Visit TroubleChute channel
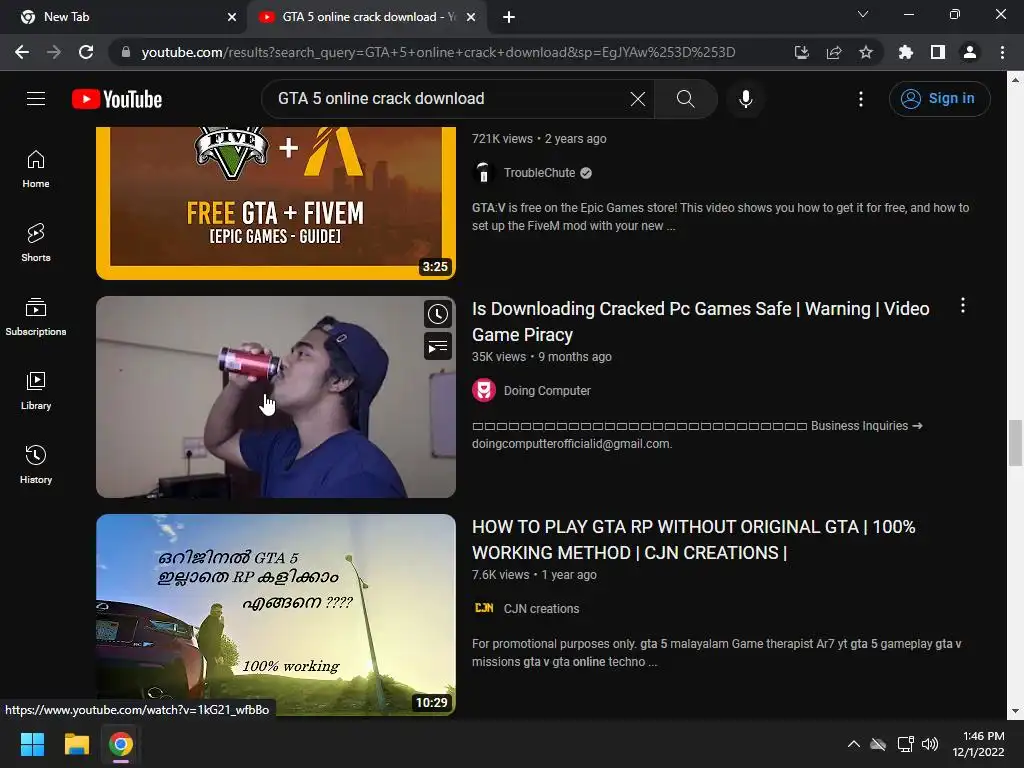The width and height of the screenshot is (1024, 768). click(539, 173)
